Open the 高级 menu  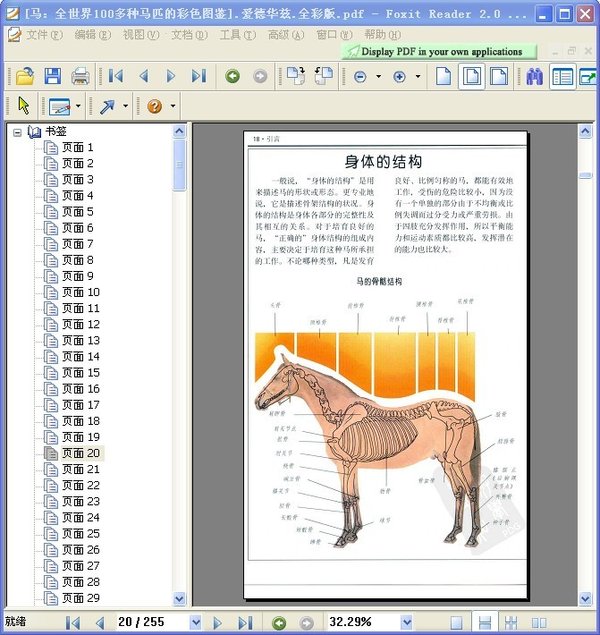(286, 35)
